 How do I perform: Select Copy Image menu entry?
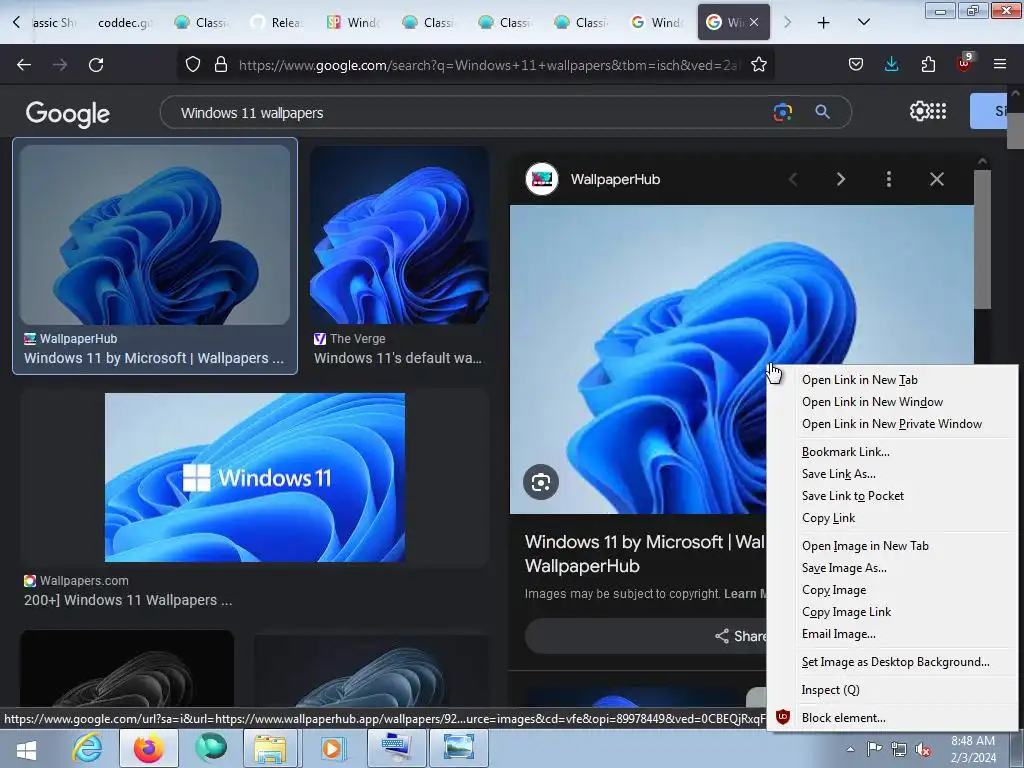pos(834,590)
